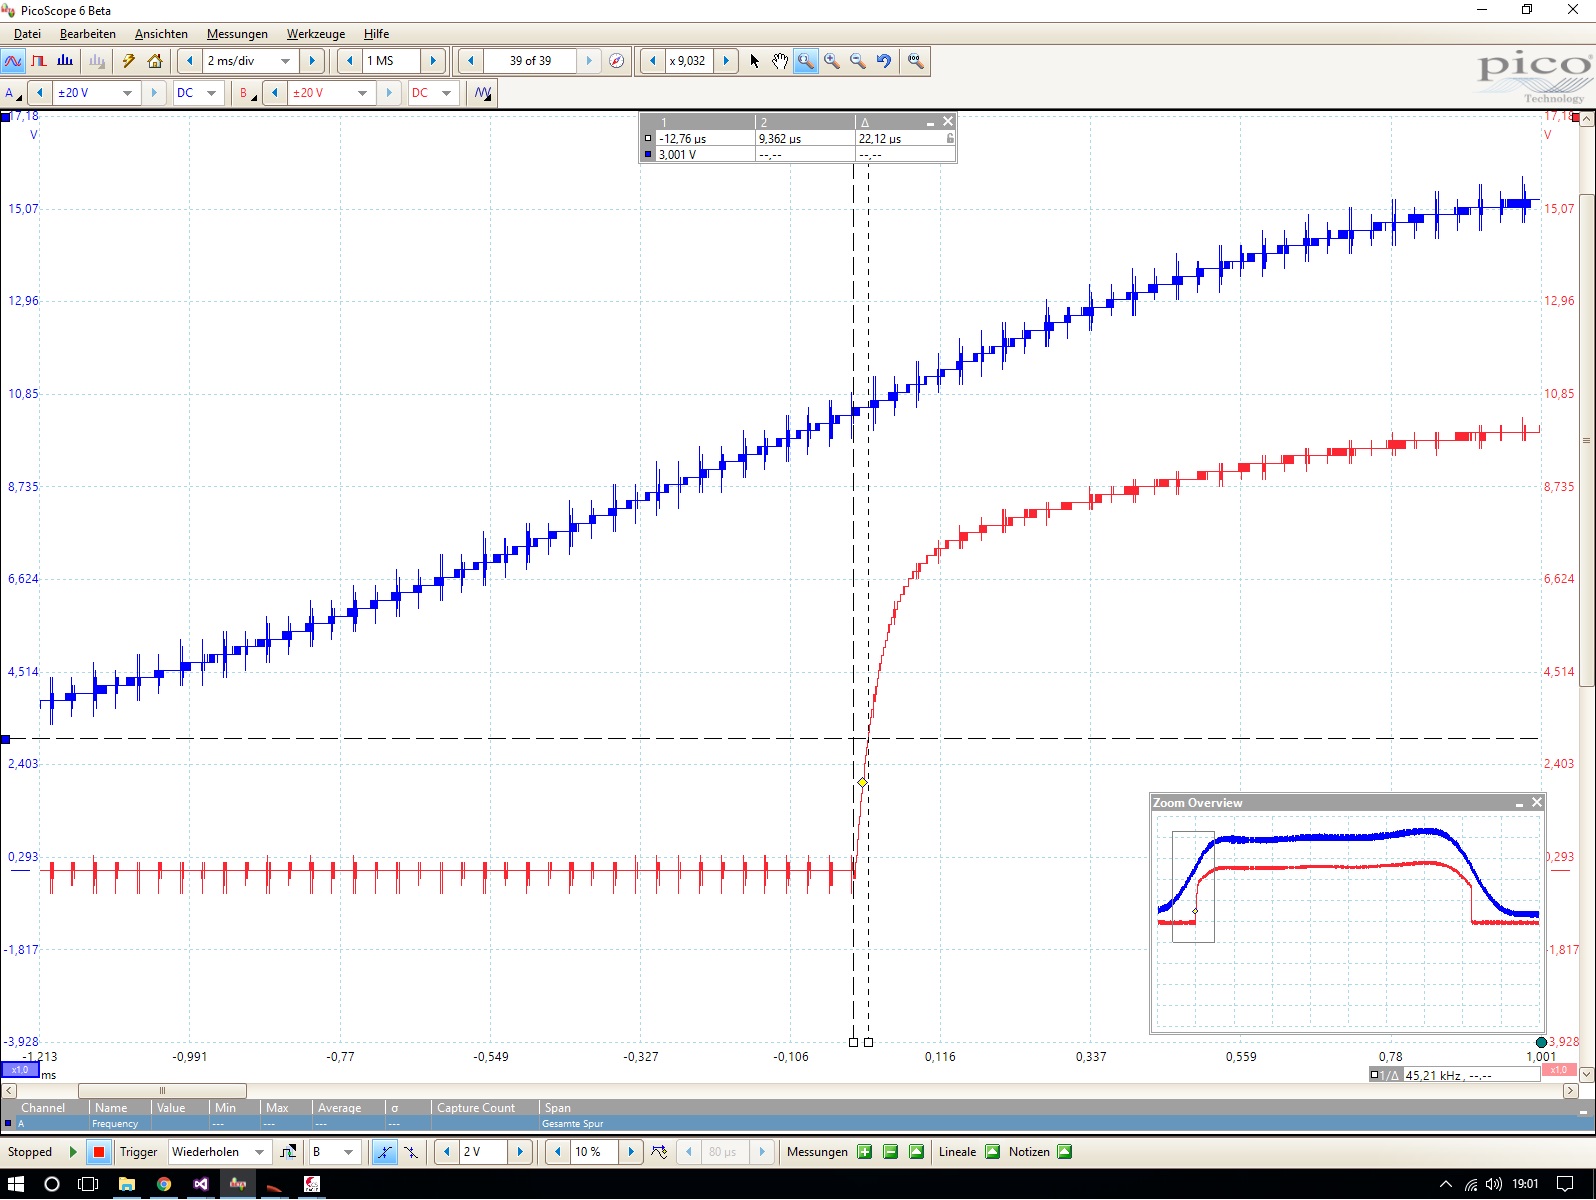Delete measurement with minus icon

[x=891, y=1152]
